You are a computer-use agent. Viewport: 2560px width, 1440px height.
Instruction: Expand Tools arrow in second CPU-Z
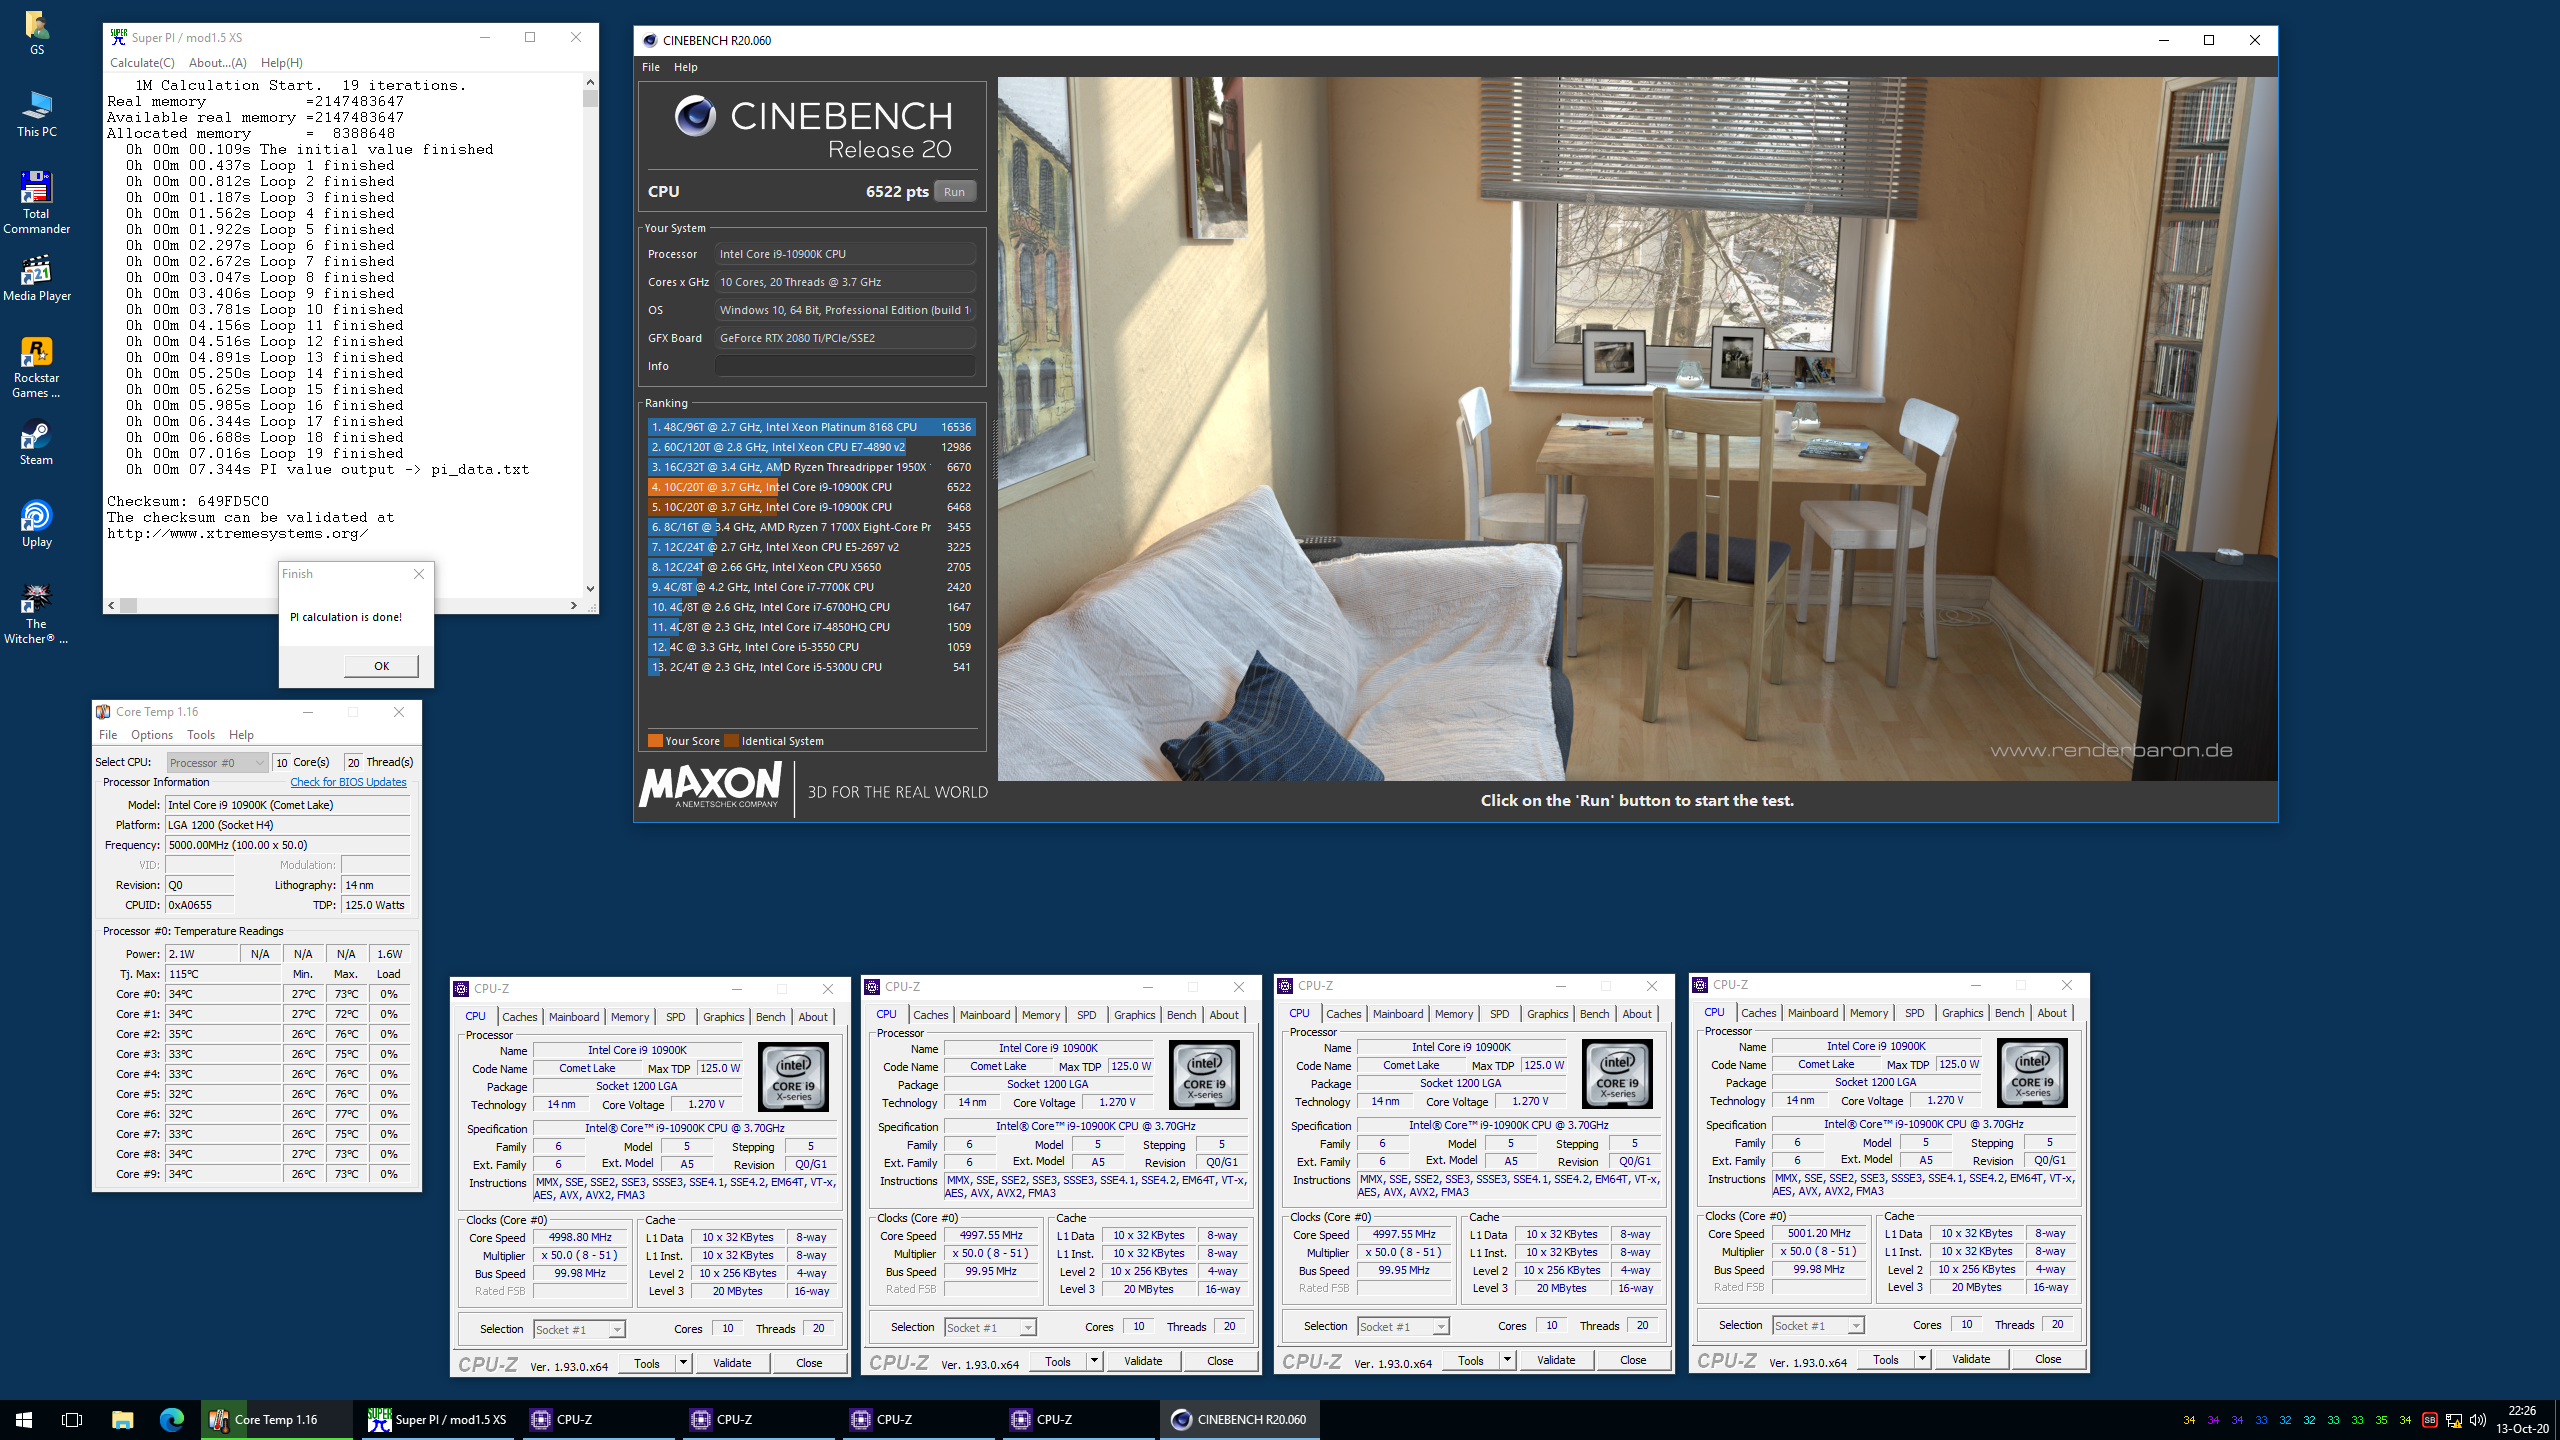pos(1094,1361)
